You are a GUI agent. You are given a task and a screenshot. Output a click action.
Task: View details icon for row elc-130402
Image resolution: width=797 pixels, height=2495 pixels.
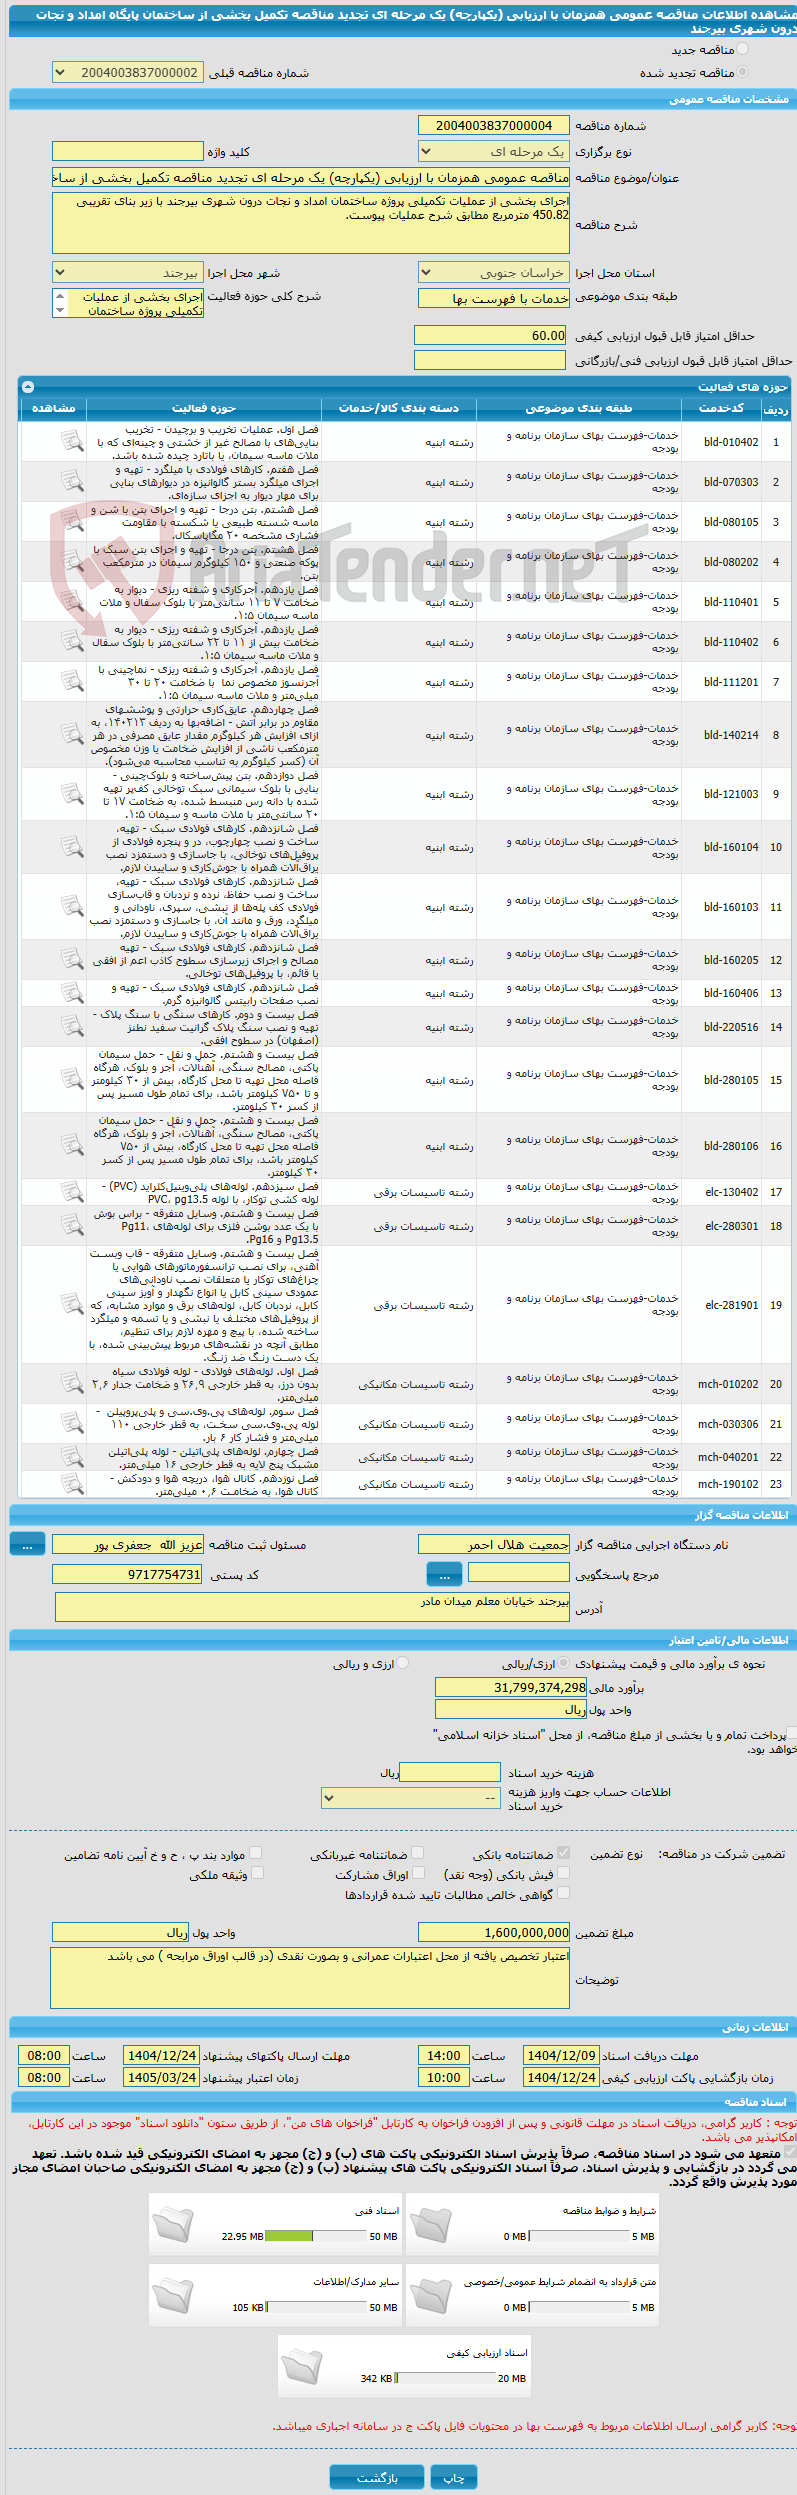pos(72,1192)
